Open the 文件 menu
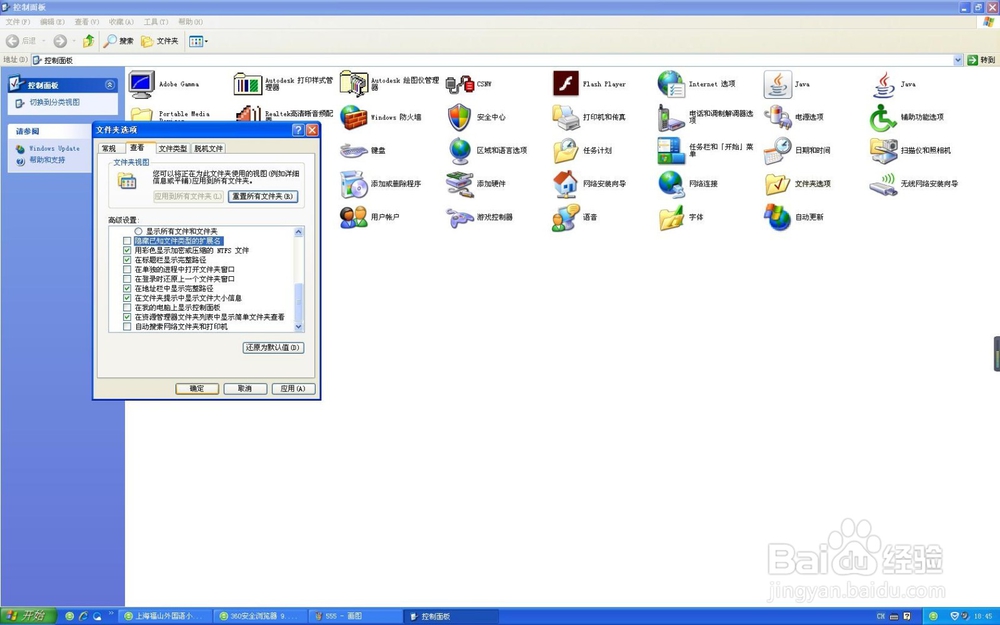Viewport: 1000px width, 625px height. (18, 22)
